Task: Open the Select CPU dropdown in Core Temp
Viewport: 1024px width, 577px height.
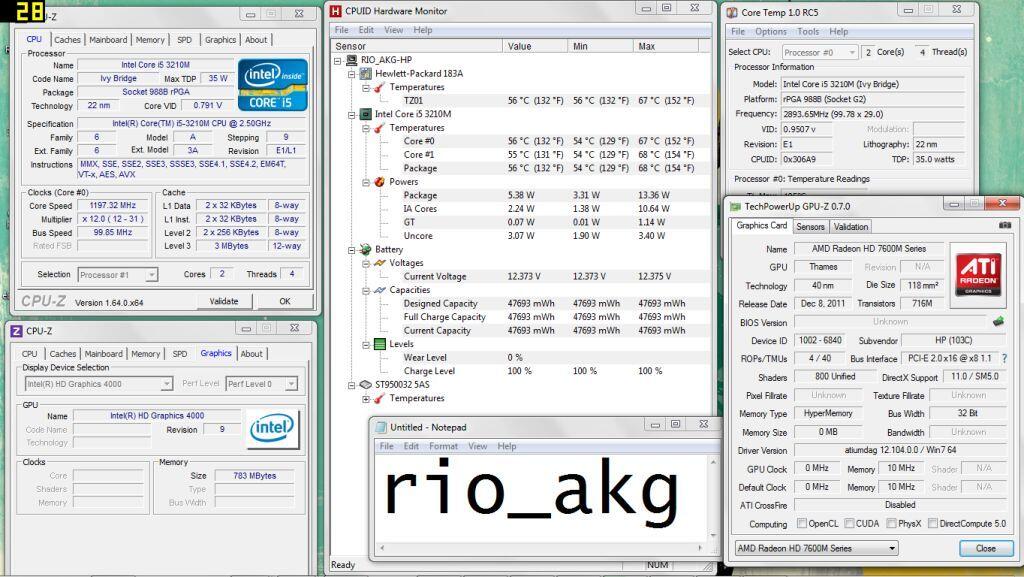Action: click(x=852, y=52)
